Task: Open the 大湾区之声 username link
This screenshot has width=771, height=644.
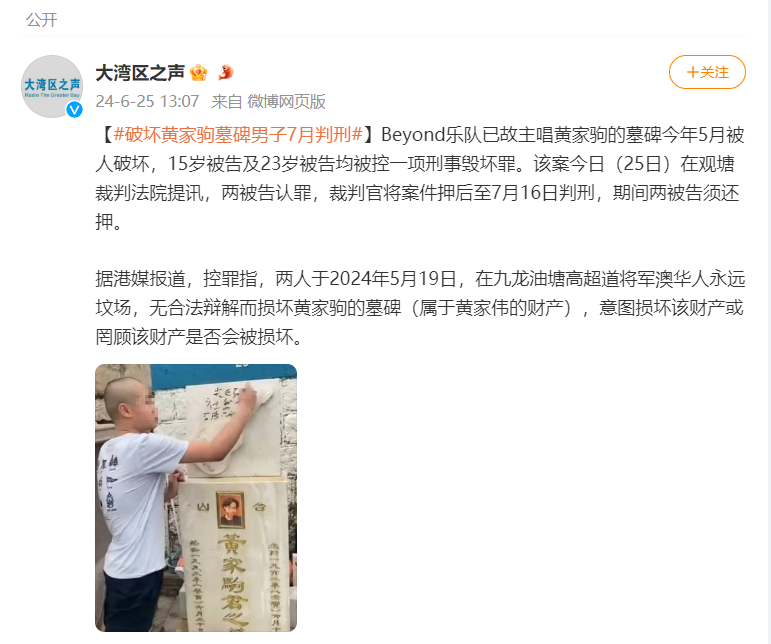Action: 140,73
